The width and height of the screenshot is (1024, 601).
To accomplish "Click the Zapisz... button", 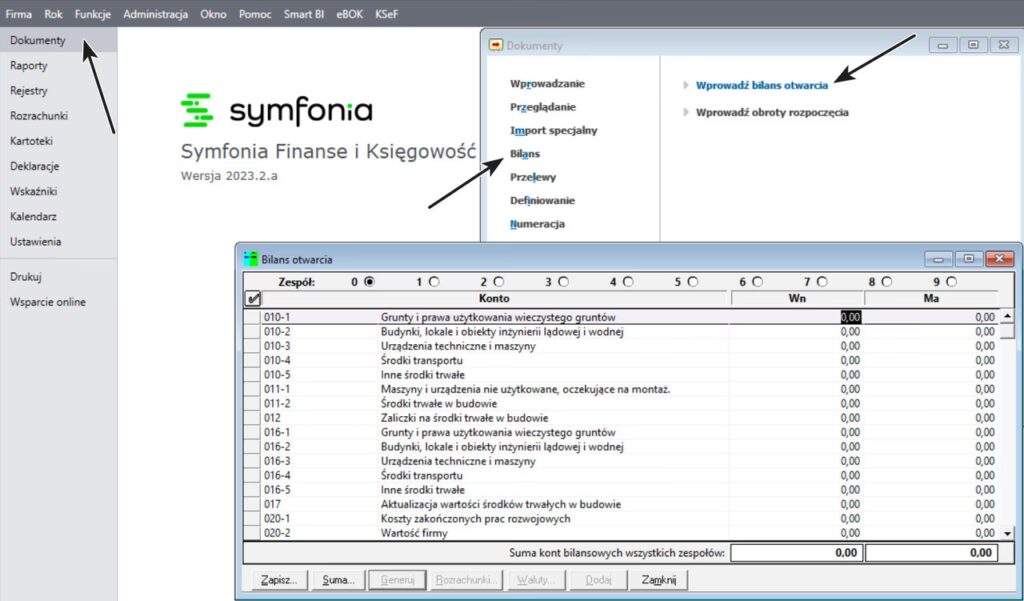I will pos(275,579).
